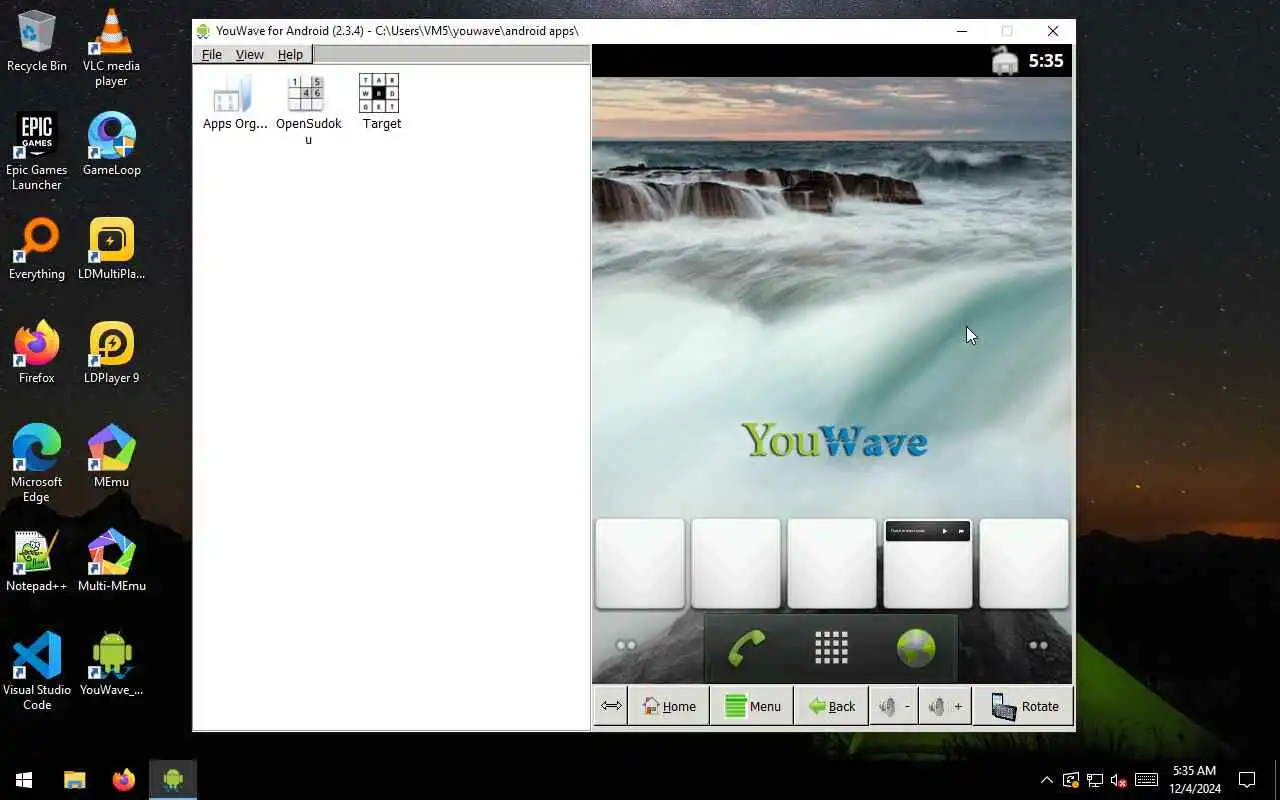This screenshot has width=1280, height=800.
Task: Tap the left screen indicator dots
Action: pyautogui.click(x=626, y=645)
